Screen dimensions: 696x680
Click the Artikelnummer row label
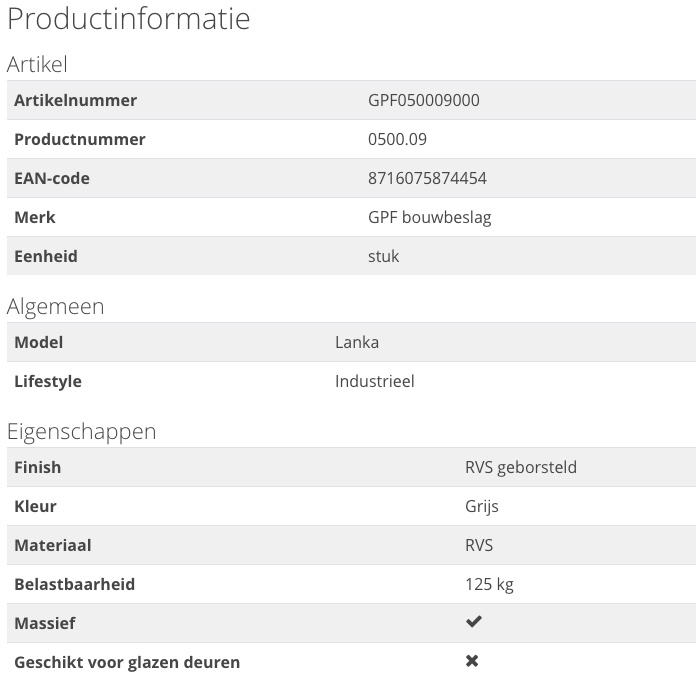point(75,100)
